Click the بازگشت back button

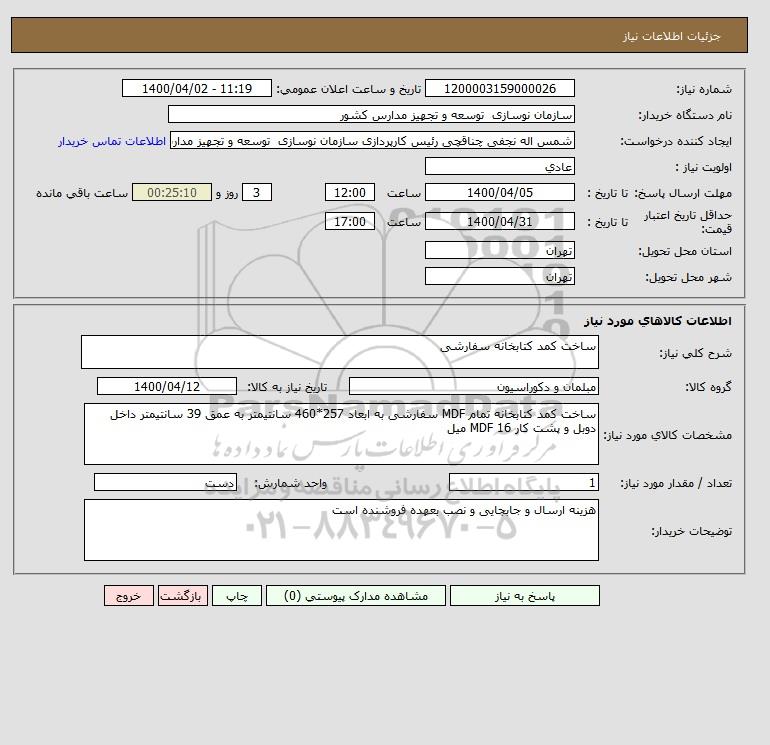click(183, 596)
